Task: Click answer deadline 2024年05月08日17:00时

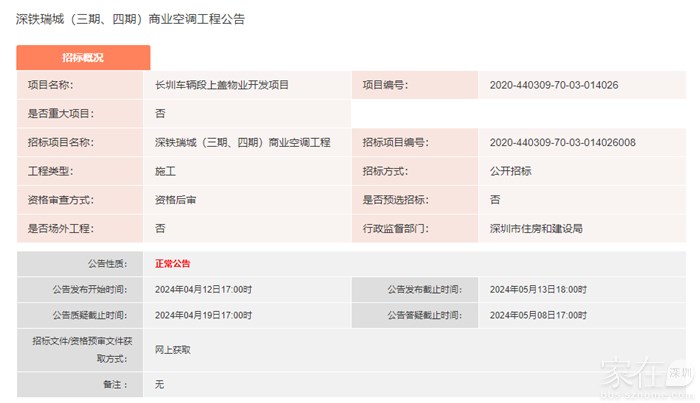Action: [x=538, y=314]
